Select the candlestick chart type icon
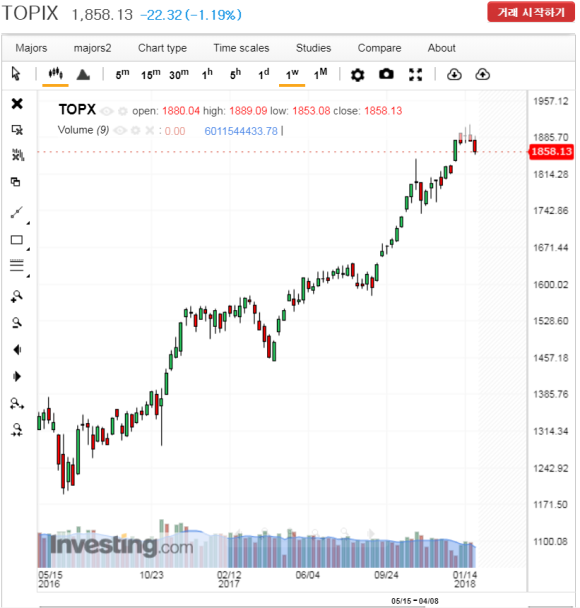The image size is (580, 608). (x=55, y=73)
